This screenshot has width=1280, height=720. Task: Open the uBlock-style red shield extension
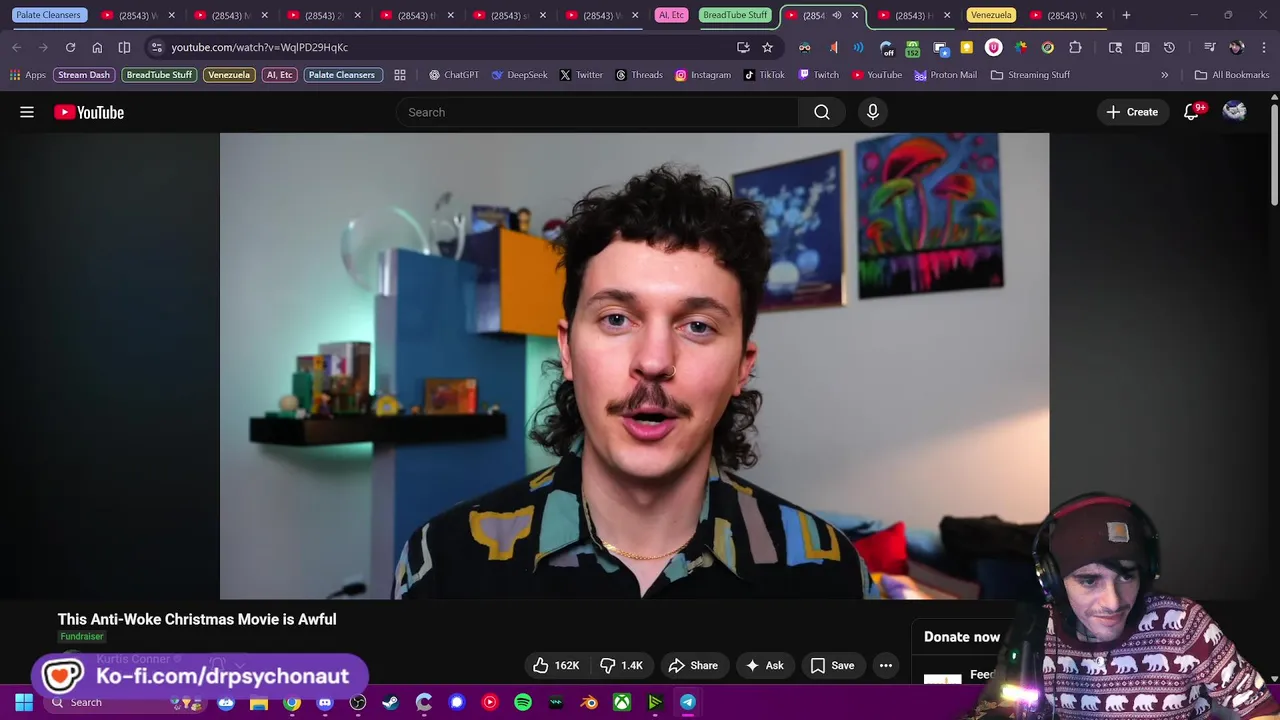pos(993,47)
